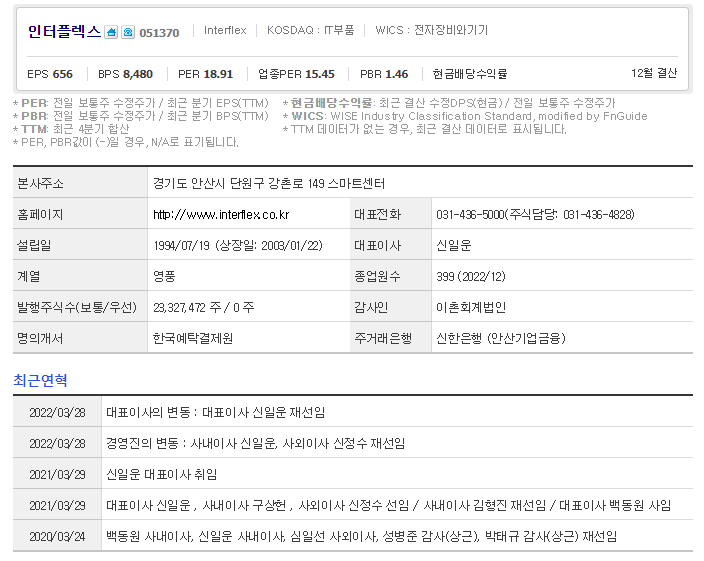Click the 발행주식수(보통/우선) row label

click(x=77, y=307)
